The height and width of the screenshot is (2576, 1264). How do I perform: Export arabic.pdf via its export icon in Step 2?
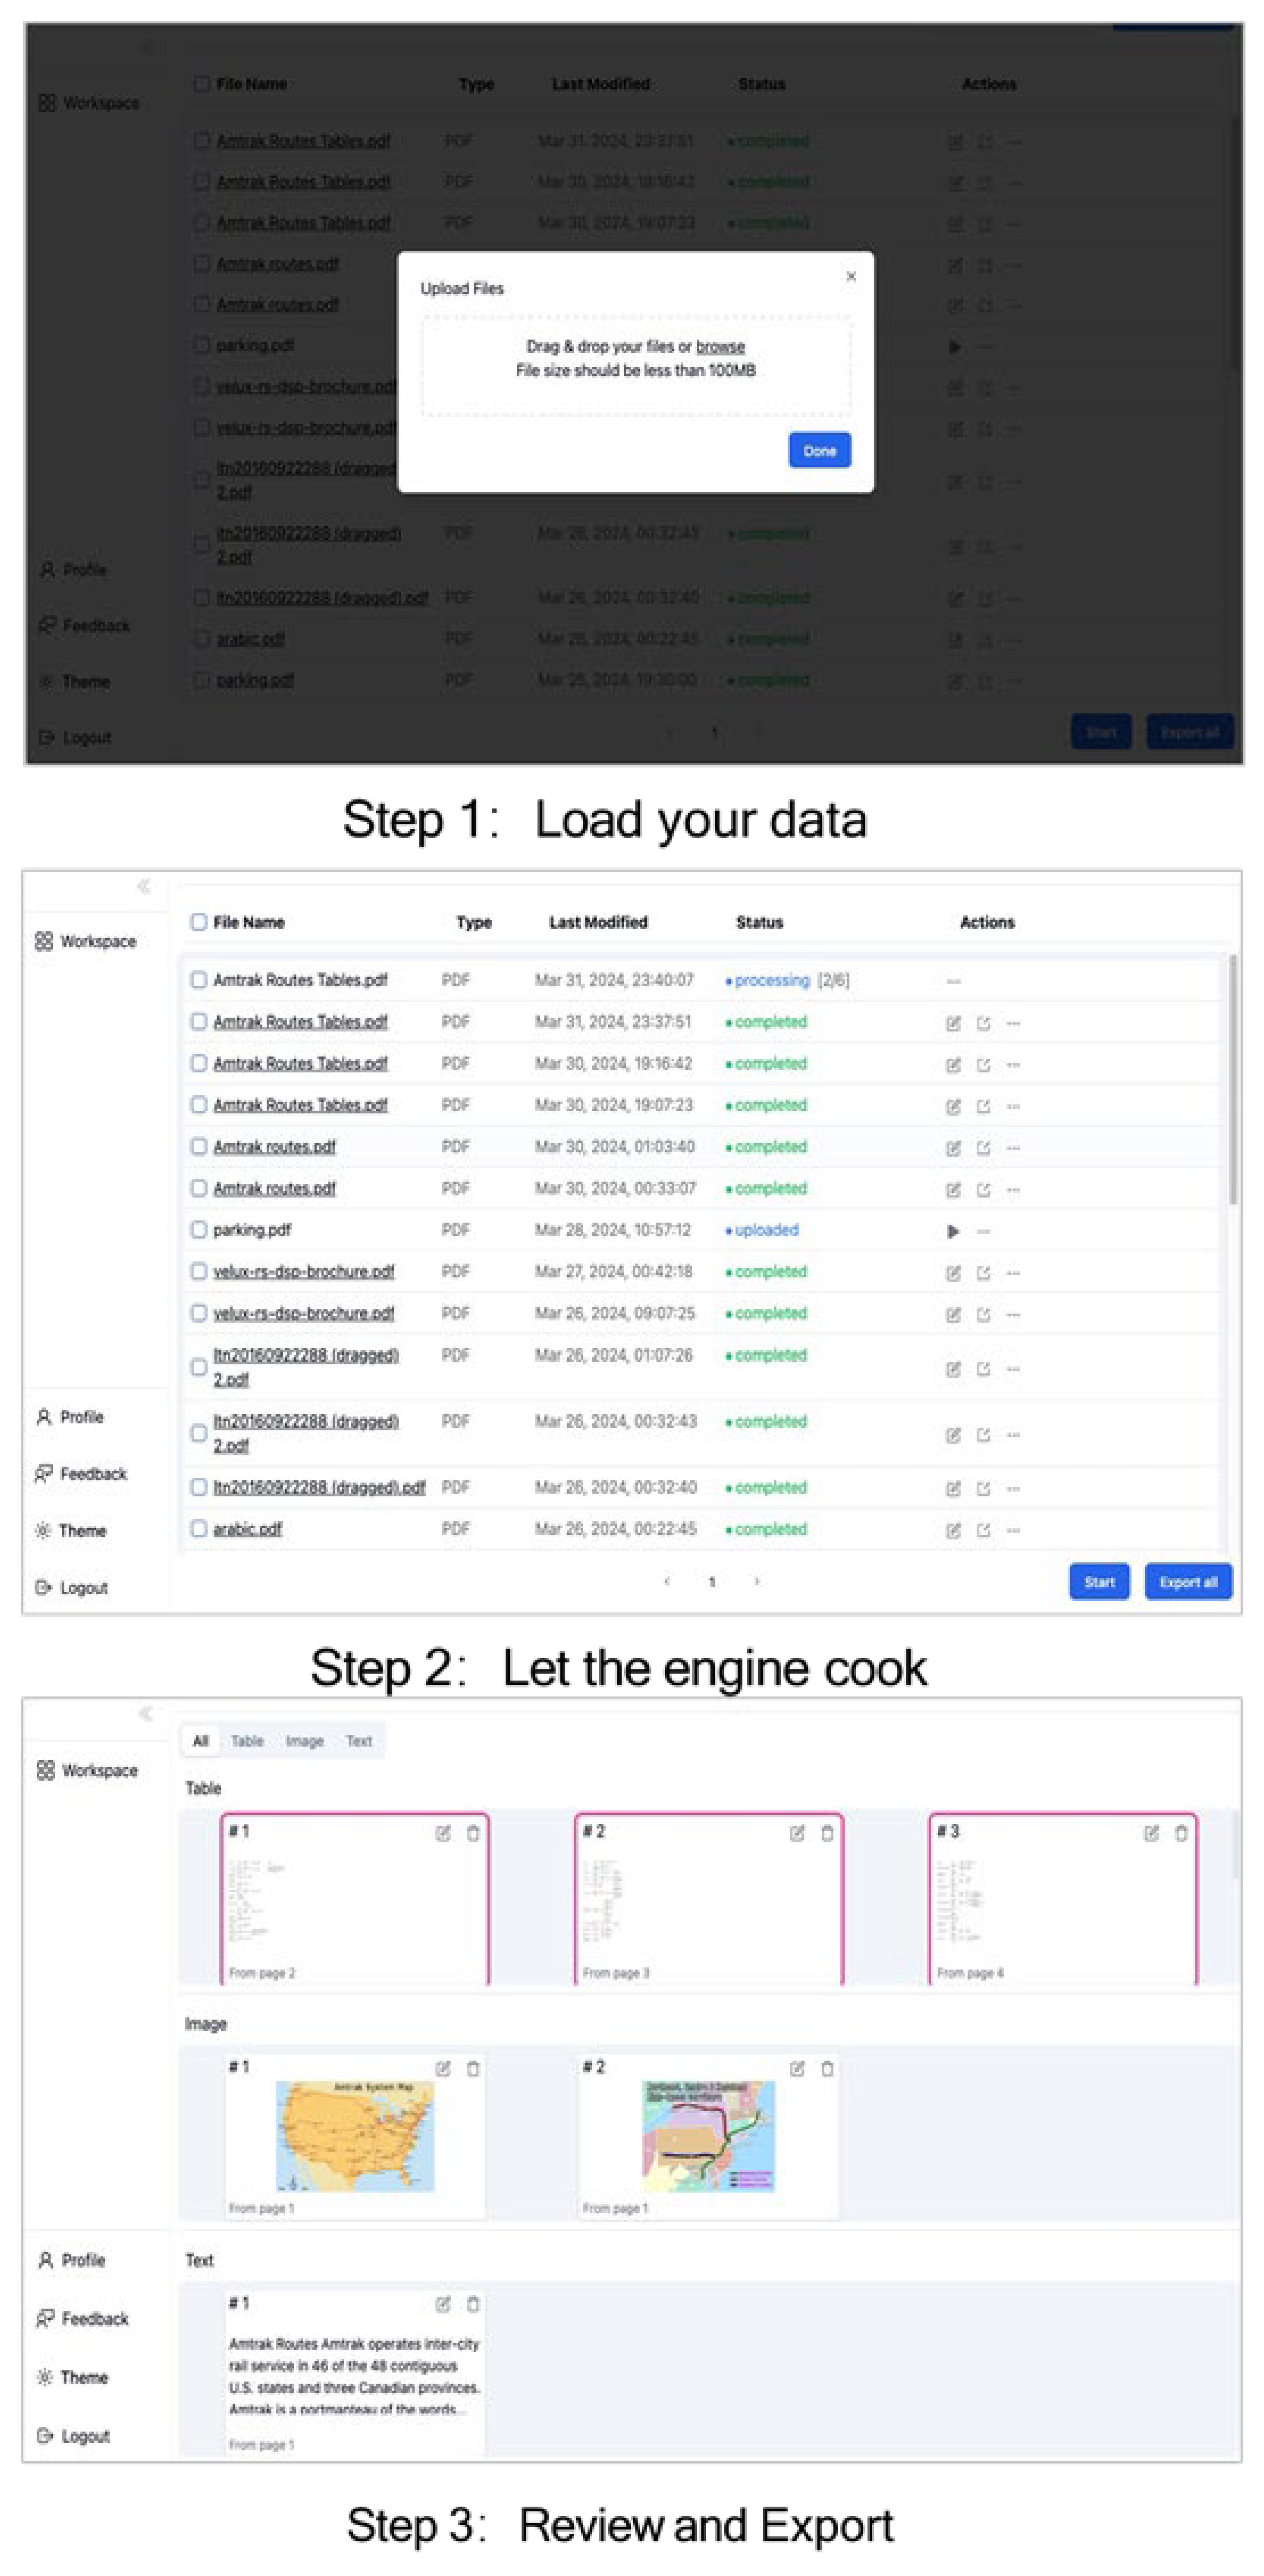pos(983,1530)
